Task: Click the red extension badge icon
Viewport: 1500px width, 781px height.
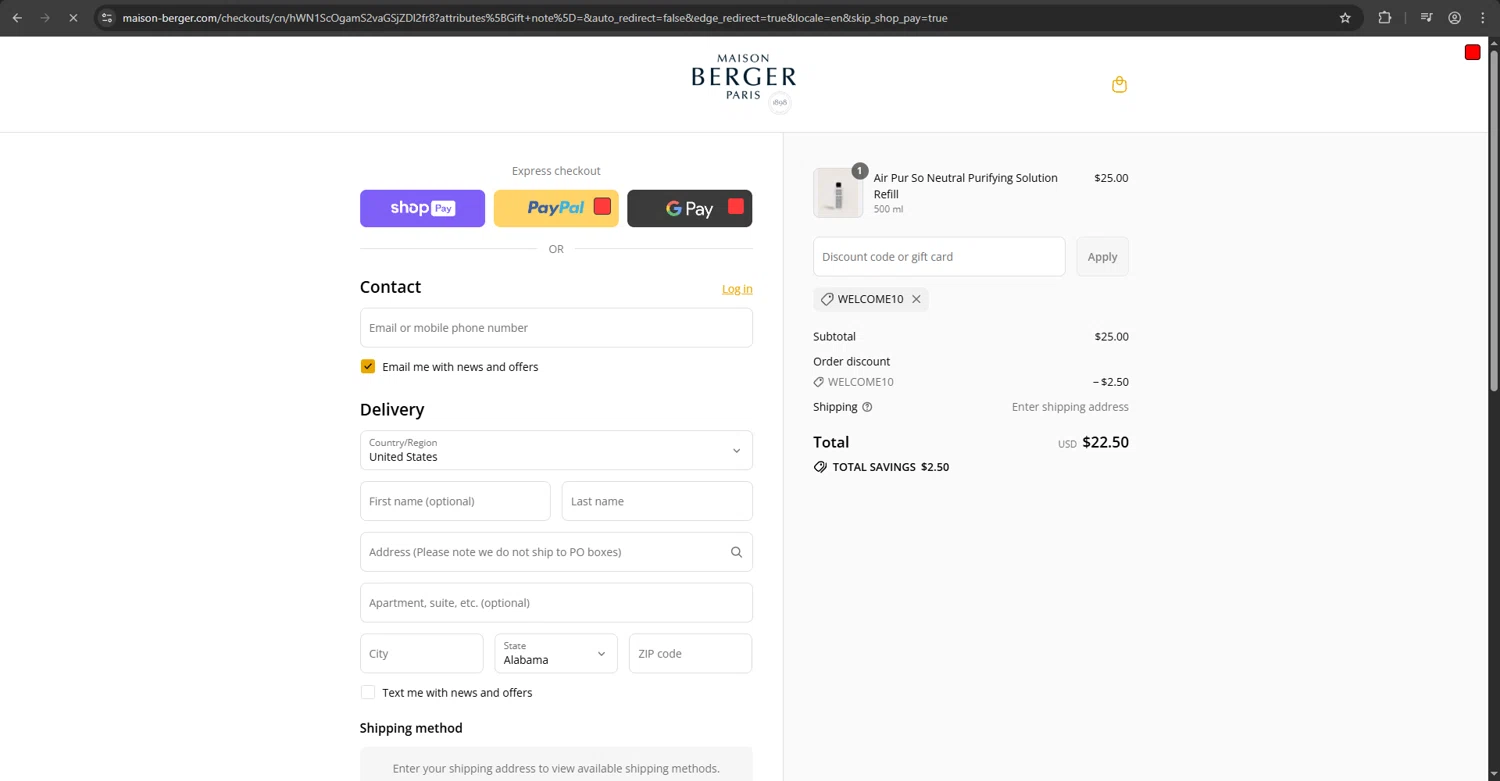Action: pos(1472,52)
